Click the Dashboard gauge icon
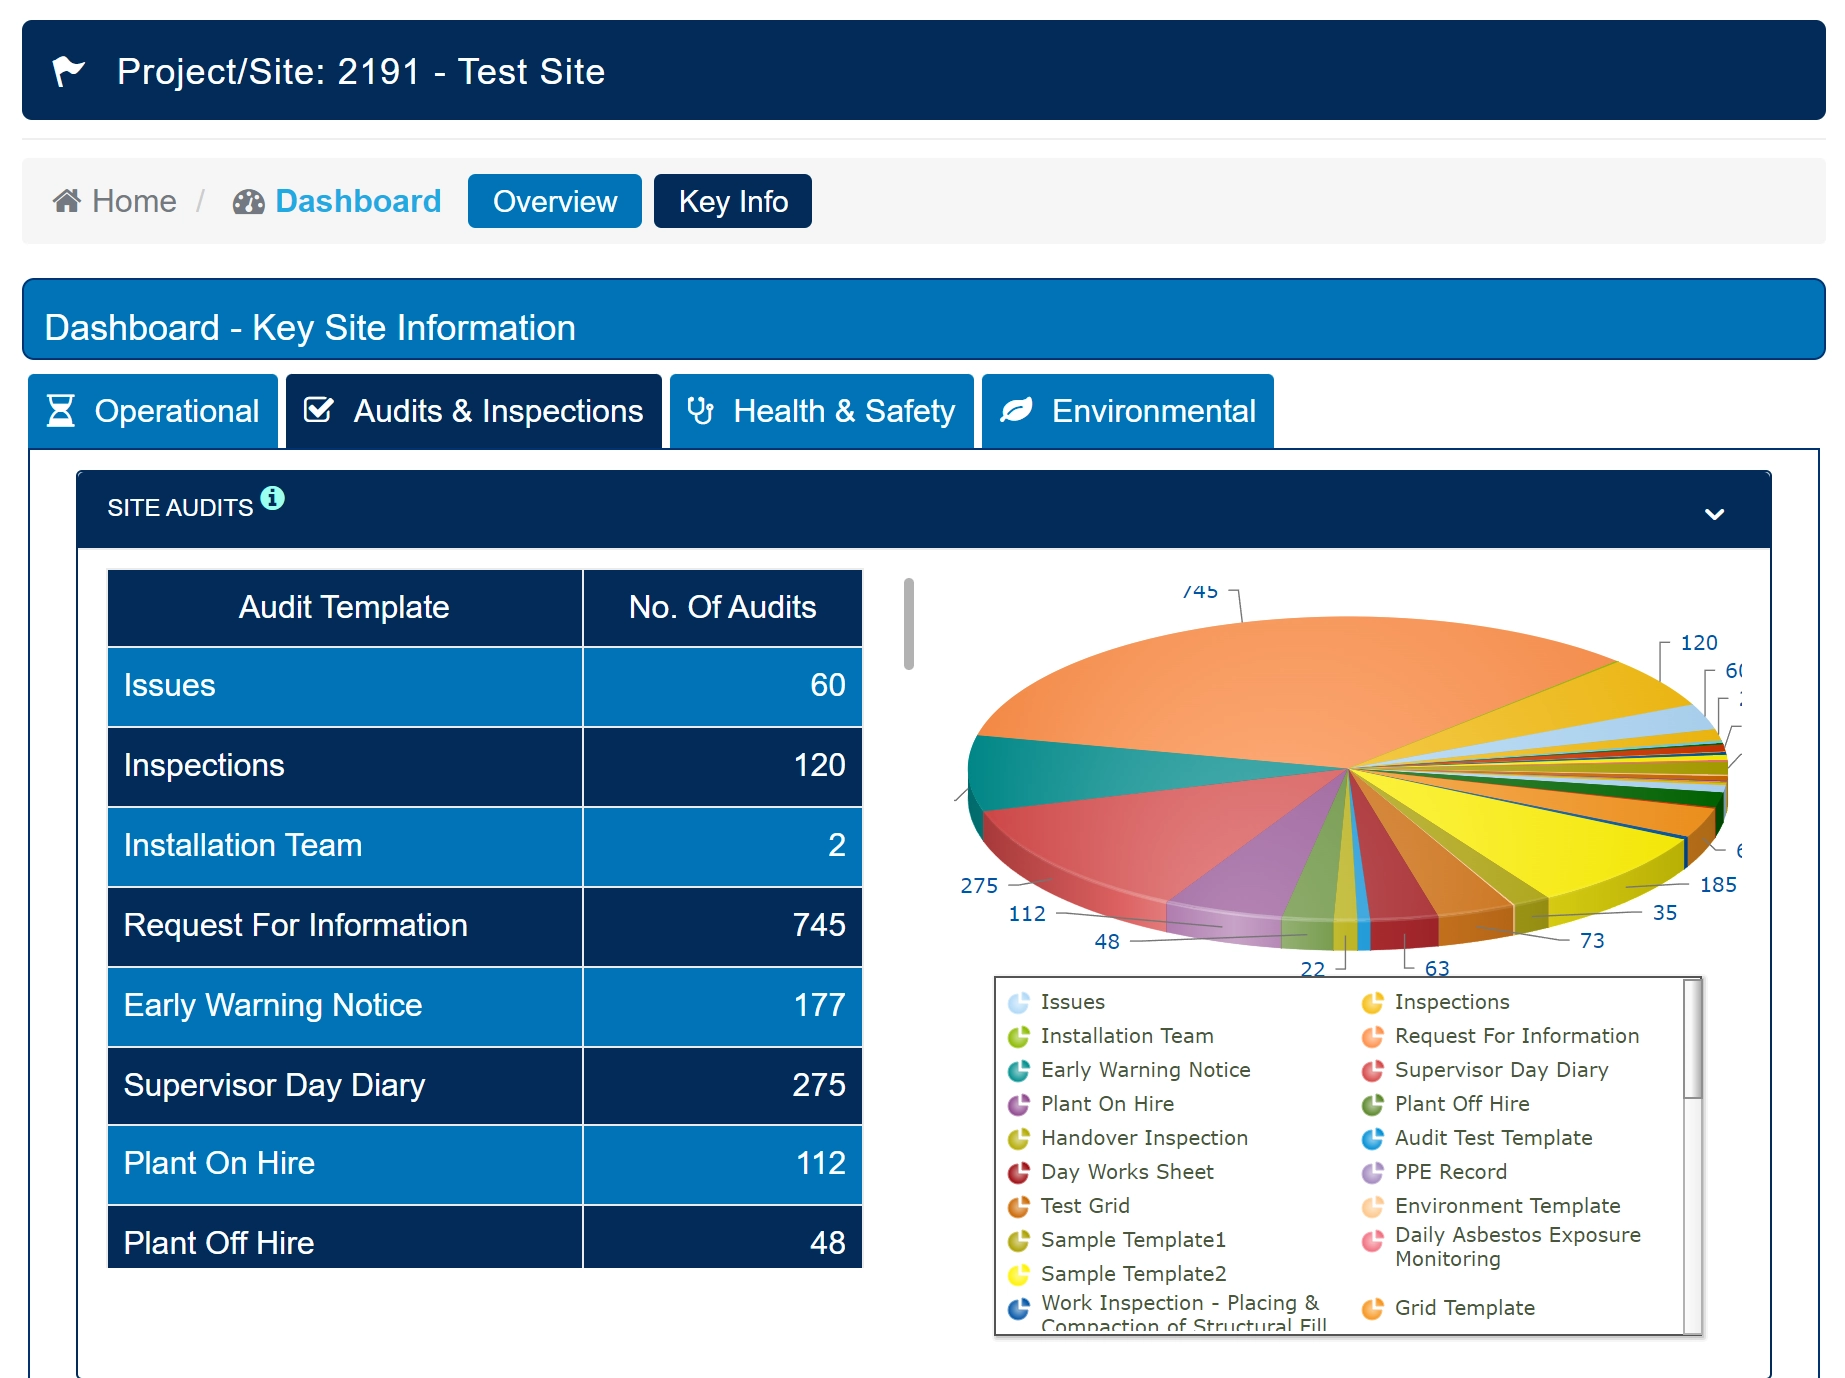 [248, 202]
